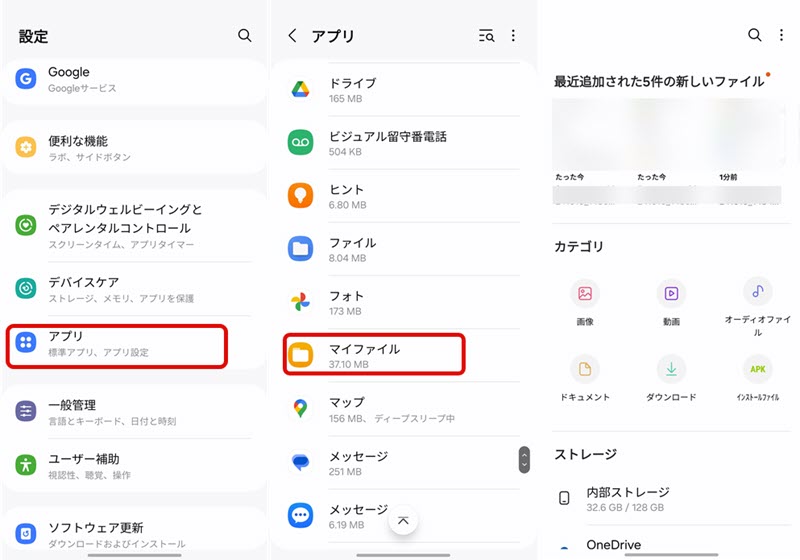This screenshot has width=800, height=560.
Task: Open the インストールファイル APK category
Action: [x=758, y=378]
